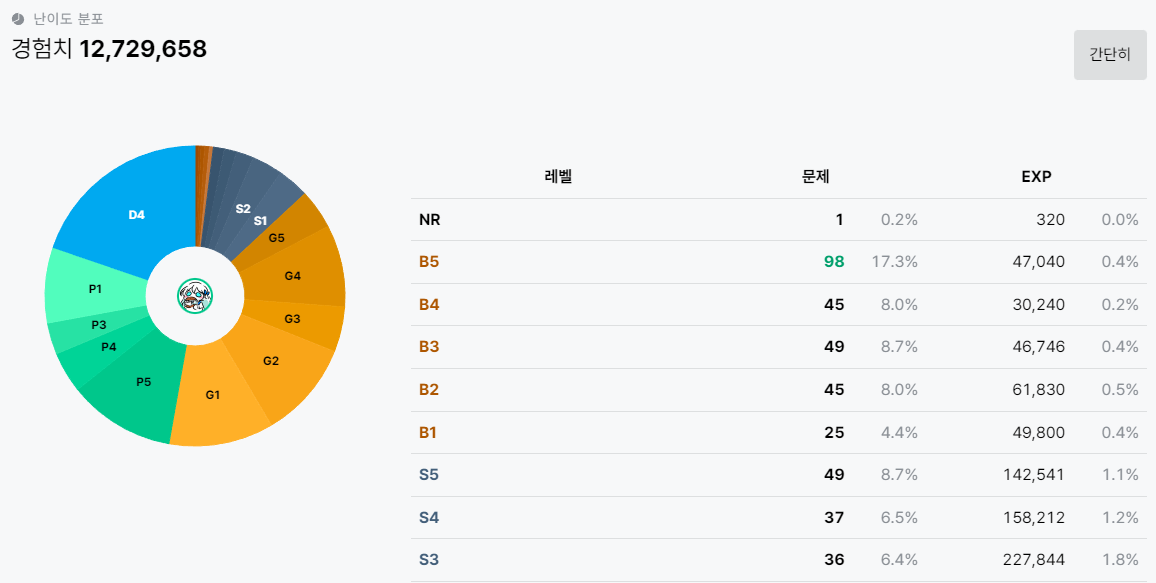
Task: Select the G1 segment of the pie chart
Action: click(211, 396)
